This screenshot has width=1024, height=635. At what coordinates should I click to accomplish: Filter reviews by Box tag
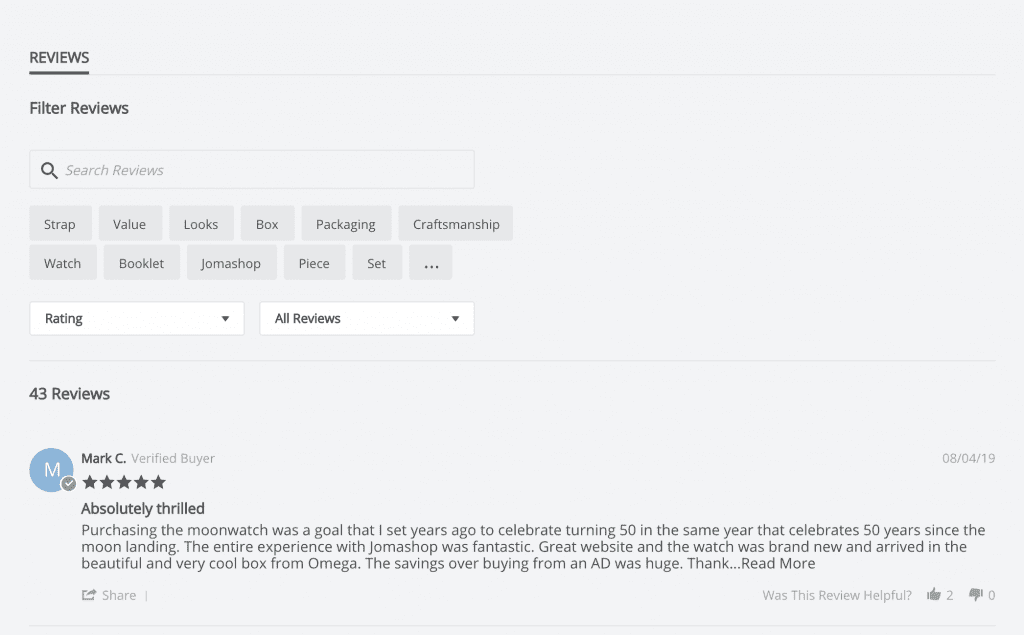coord(267,224)
